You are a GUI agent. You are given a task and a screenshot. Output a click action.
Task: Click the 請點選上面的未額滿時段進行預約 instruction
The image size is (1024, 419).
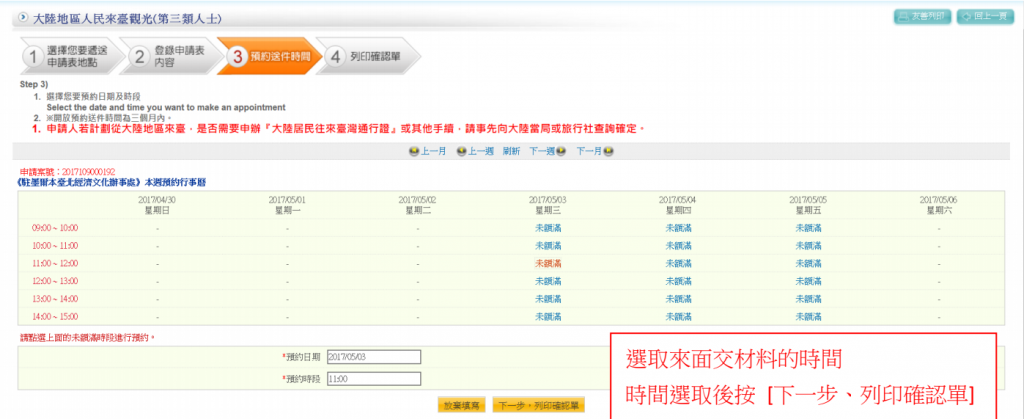click(x=89, y=337)
